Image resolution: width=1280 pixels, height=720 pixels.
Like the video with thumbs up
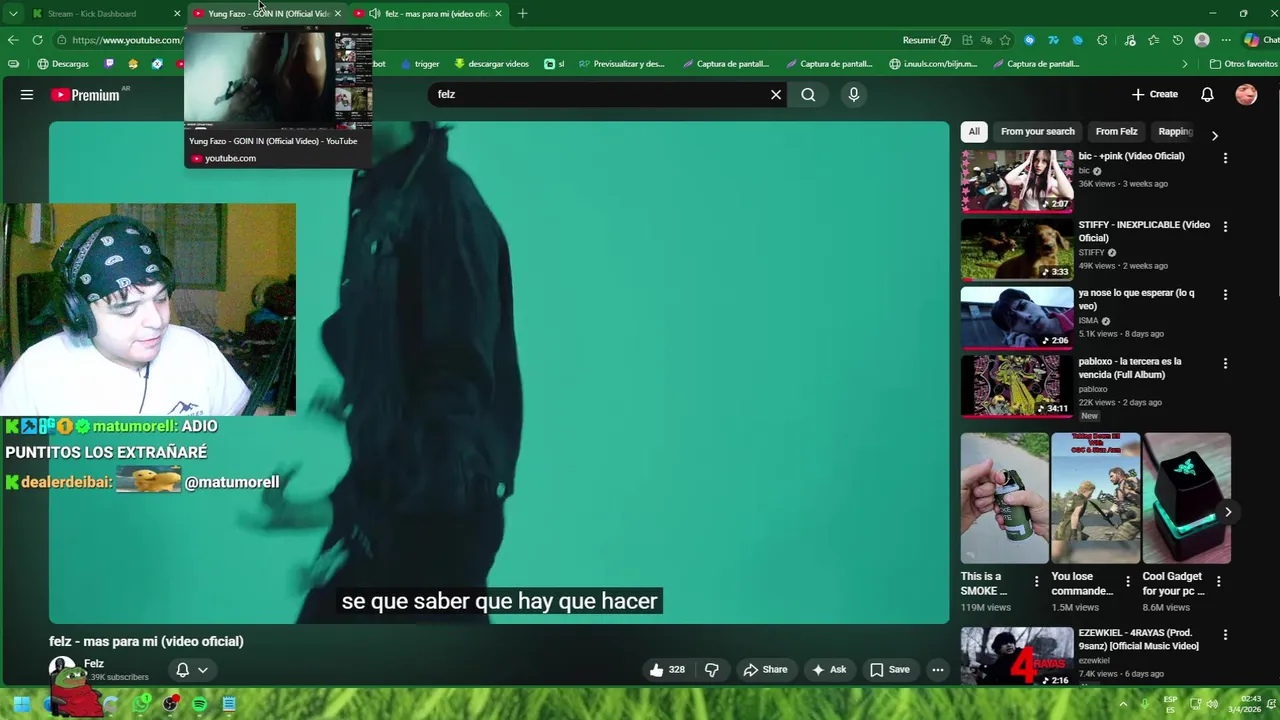pyautogui.click(x=667, y=670)
